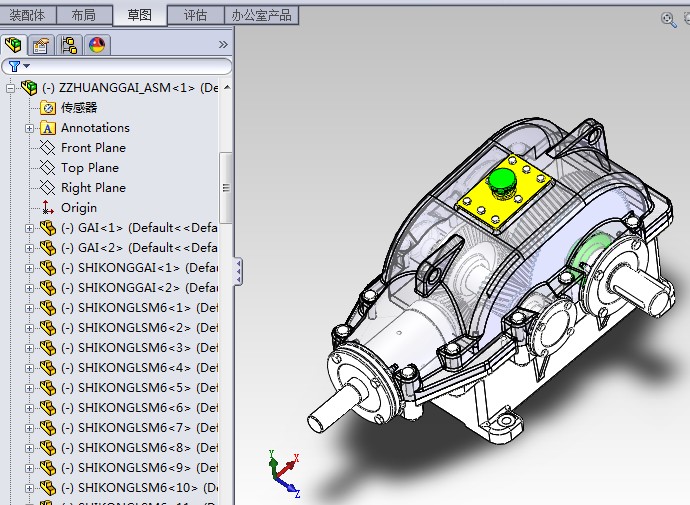Select the yellow inspection cover plate

(504, 194)
